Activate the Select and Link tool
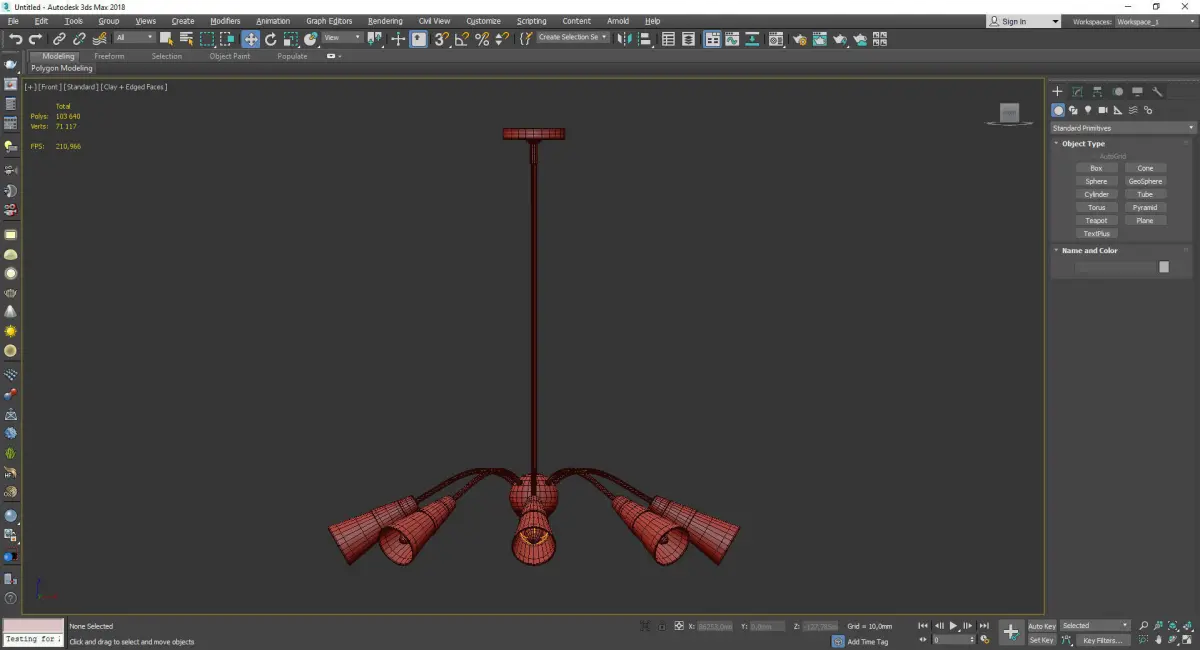Viewport: 1200px width, 650px height. point(59,39)
